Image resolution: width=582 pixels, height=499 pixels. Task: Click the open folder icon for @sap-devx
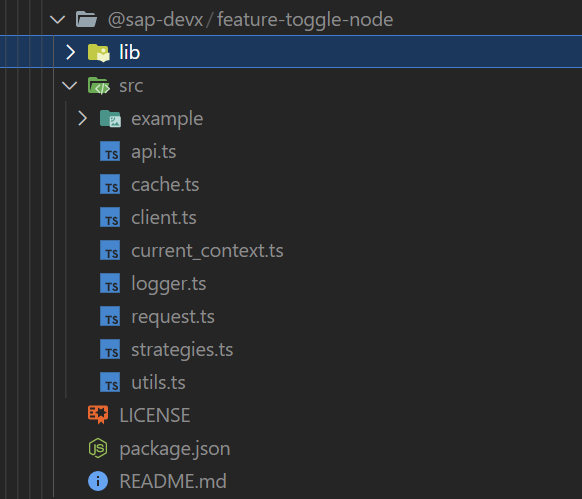(x=86, y=19)
